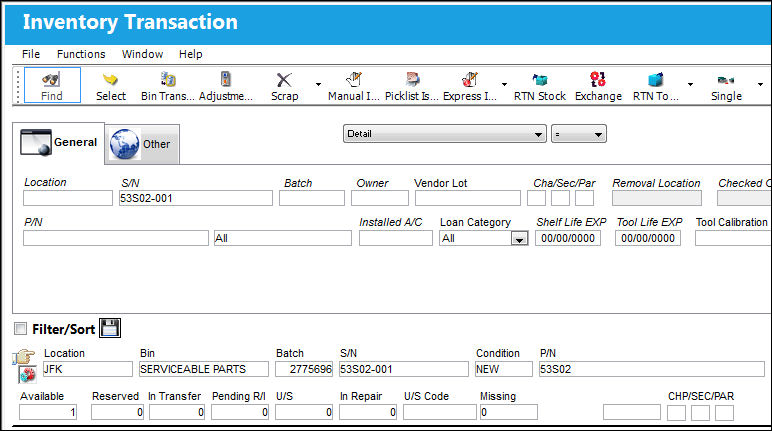Click the S/N search field containing 53S02-001

tap(195, 198)
